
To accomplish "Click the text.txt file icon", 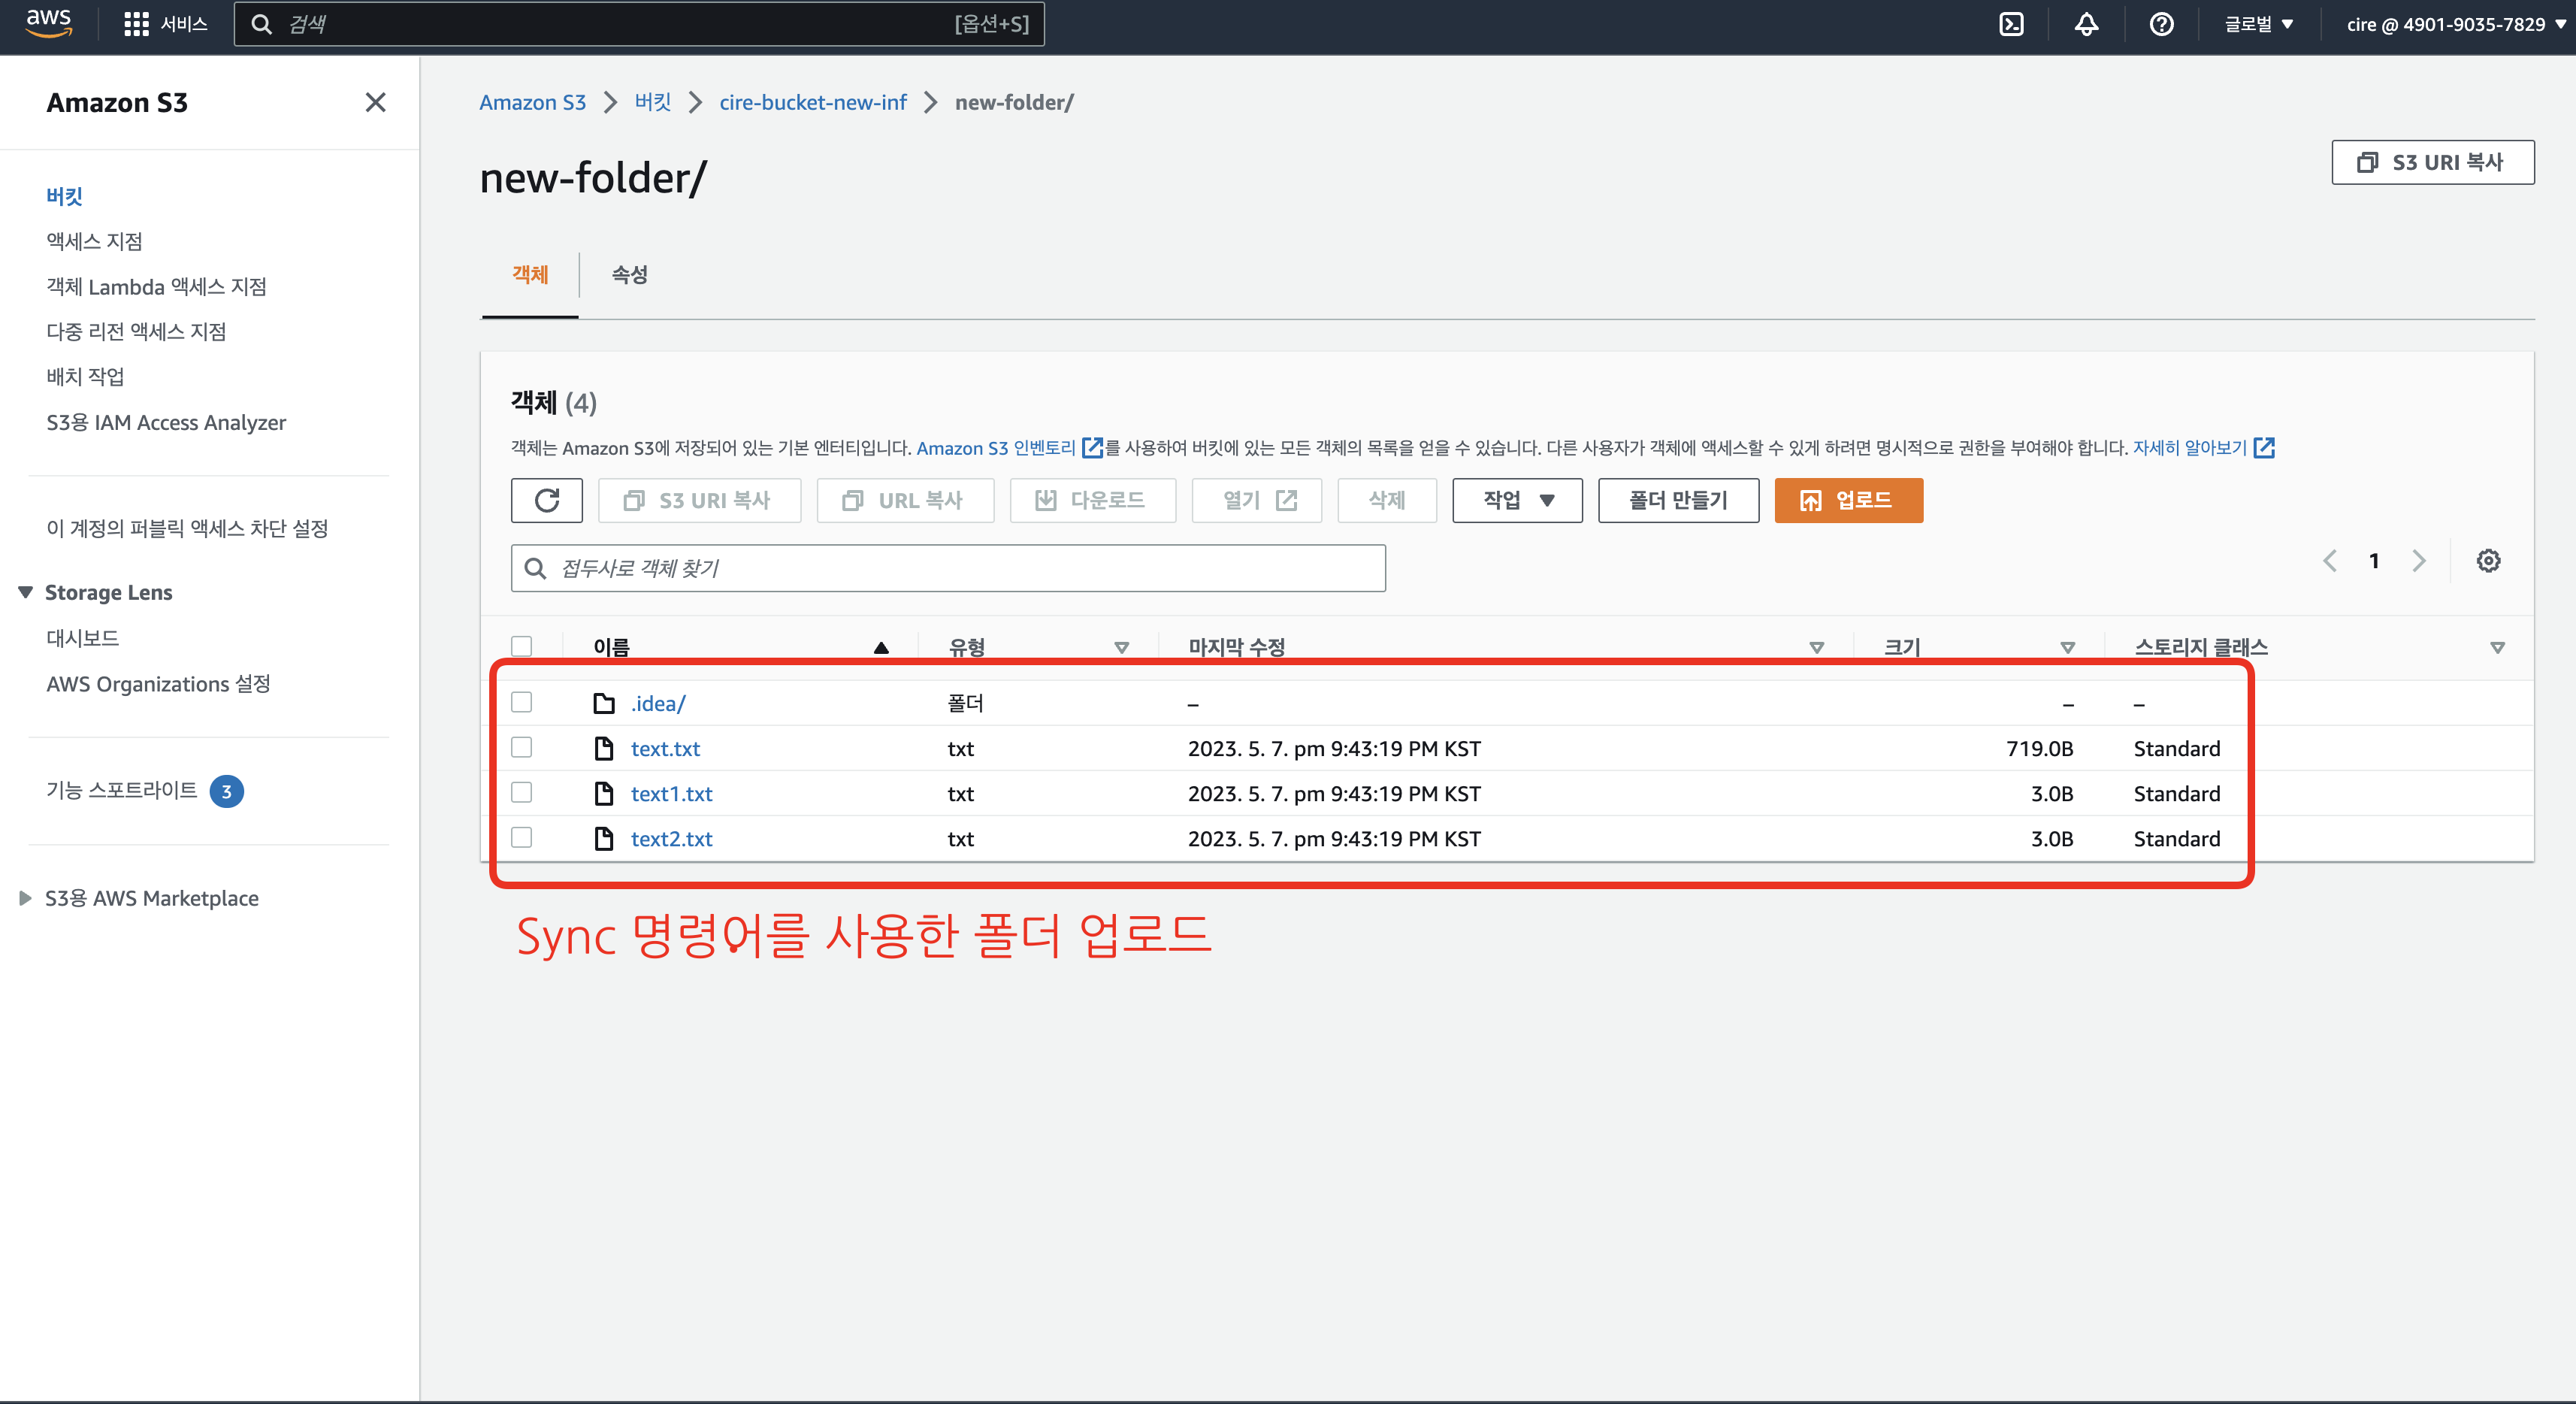I will point(604,748).
